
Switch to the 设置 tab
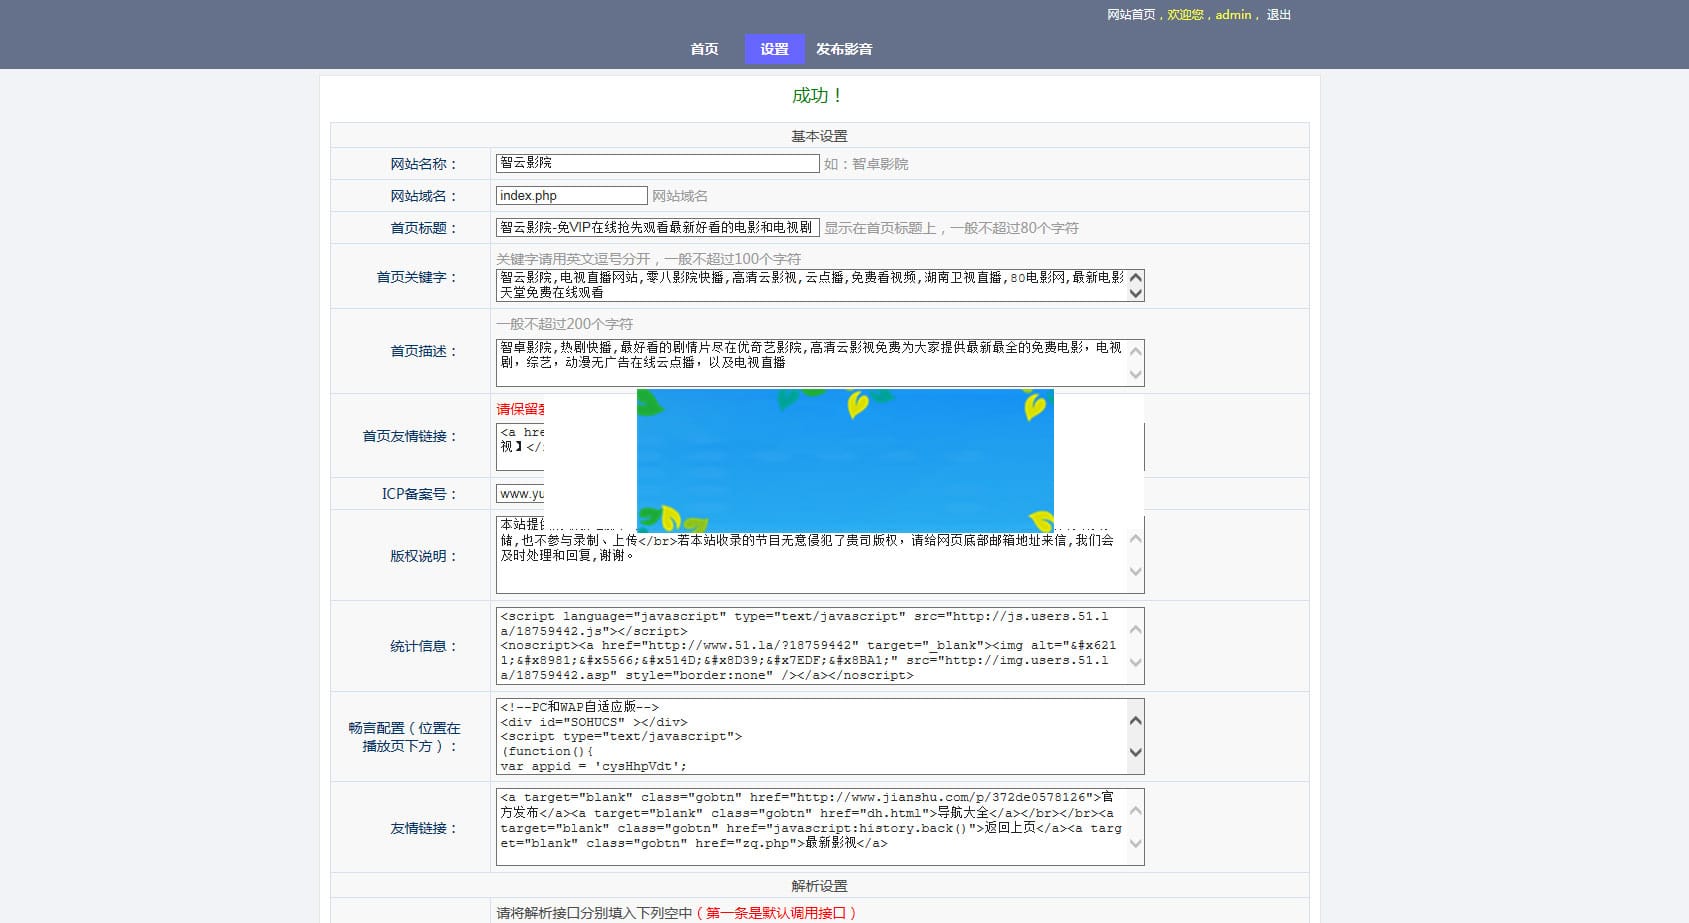[x=773, y=48]
